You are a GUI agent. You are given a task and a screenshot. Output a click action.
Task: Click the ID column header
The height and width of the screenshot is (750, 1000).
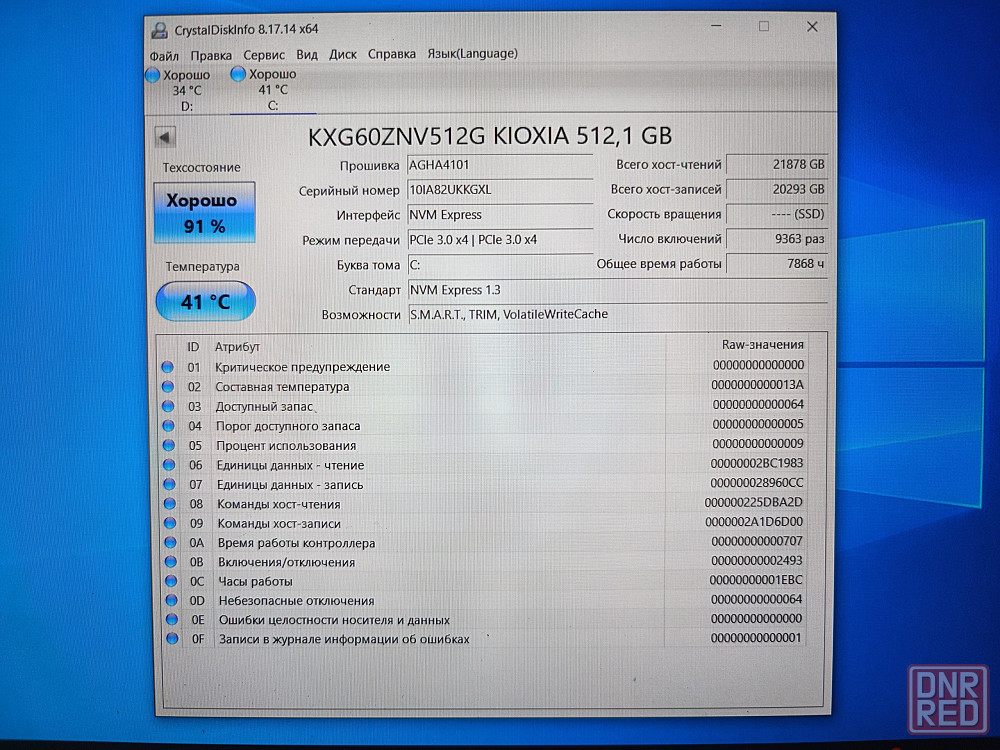[x=193, y=347]
